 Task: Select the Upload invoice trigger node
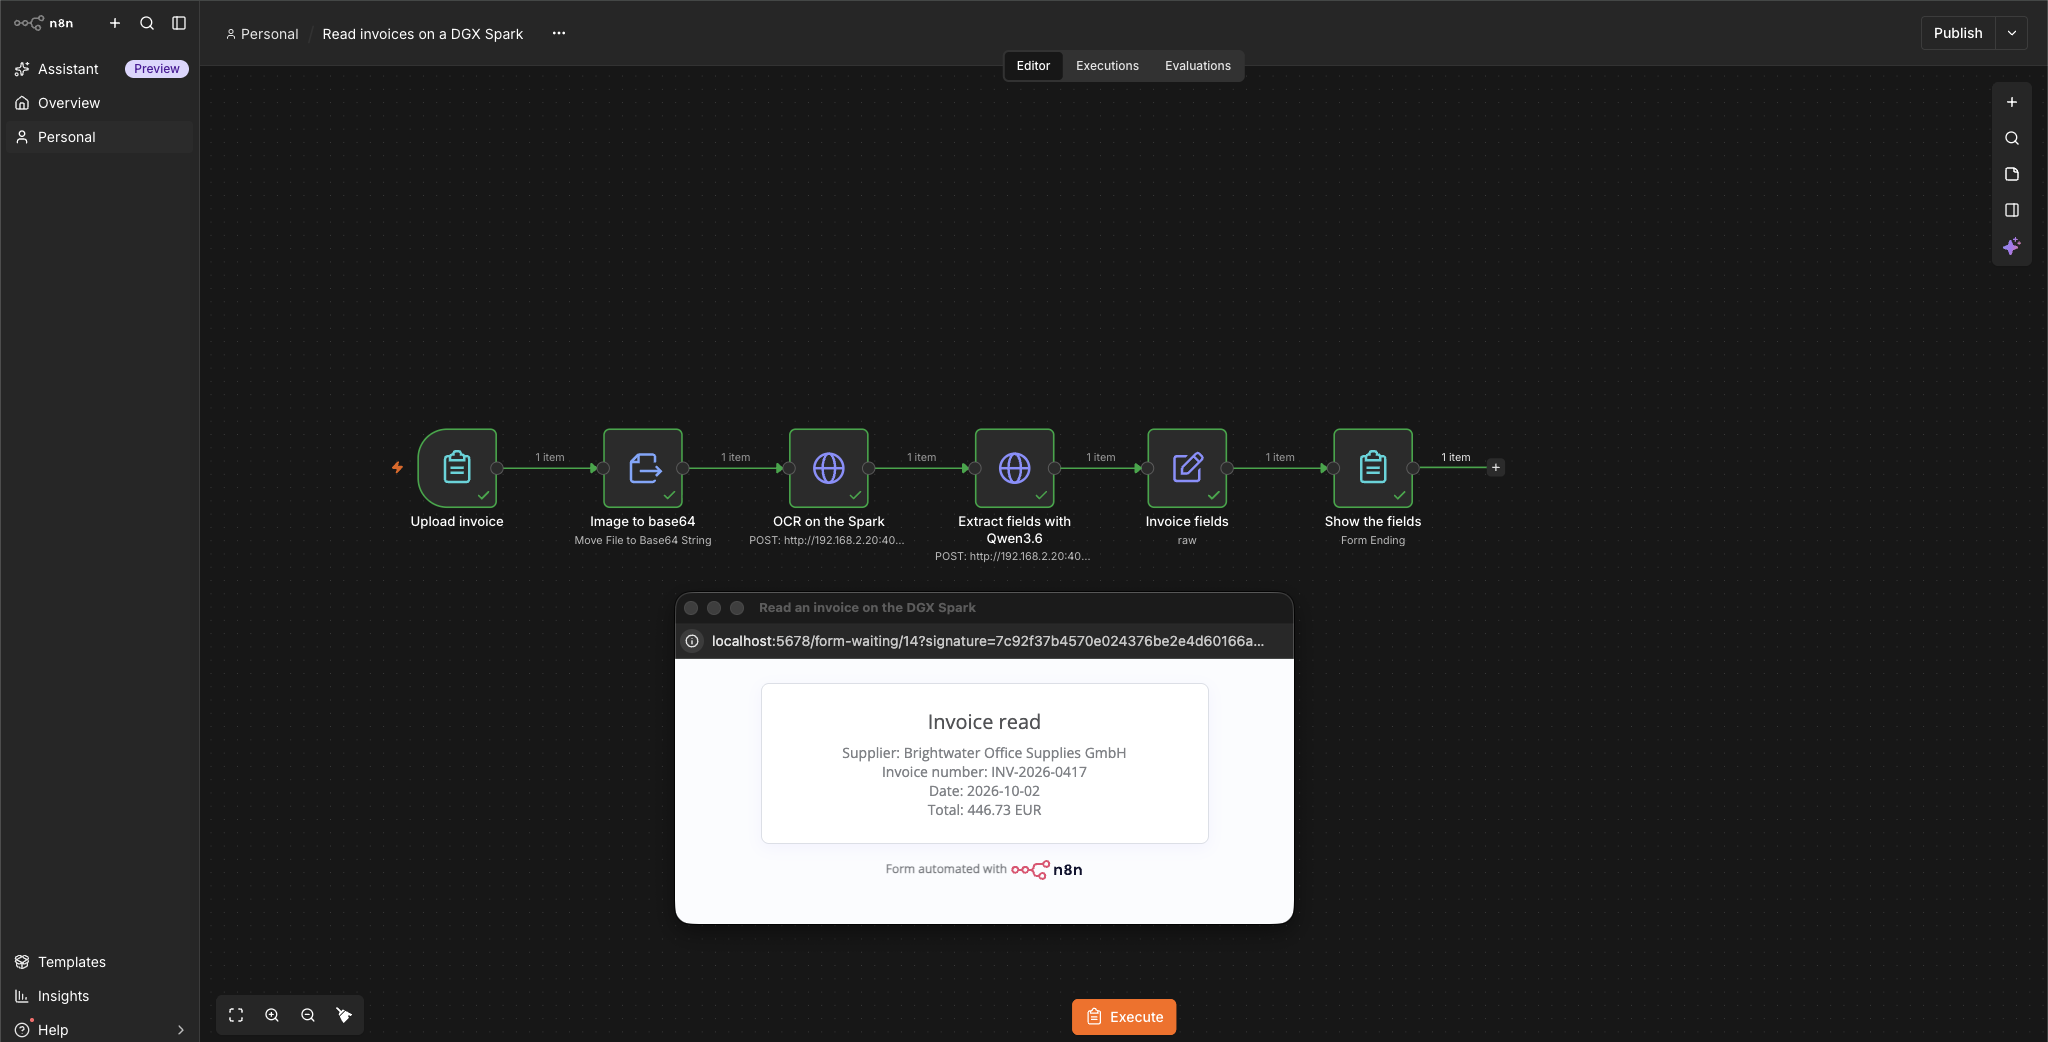click(x=457, y=468)
